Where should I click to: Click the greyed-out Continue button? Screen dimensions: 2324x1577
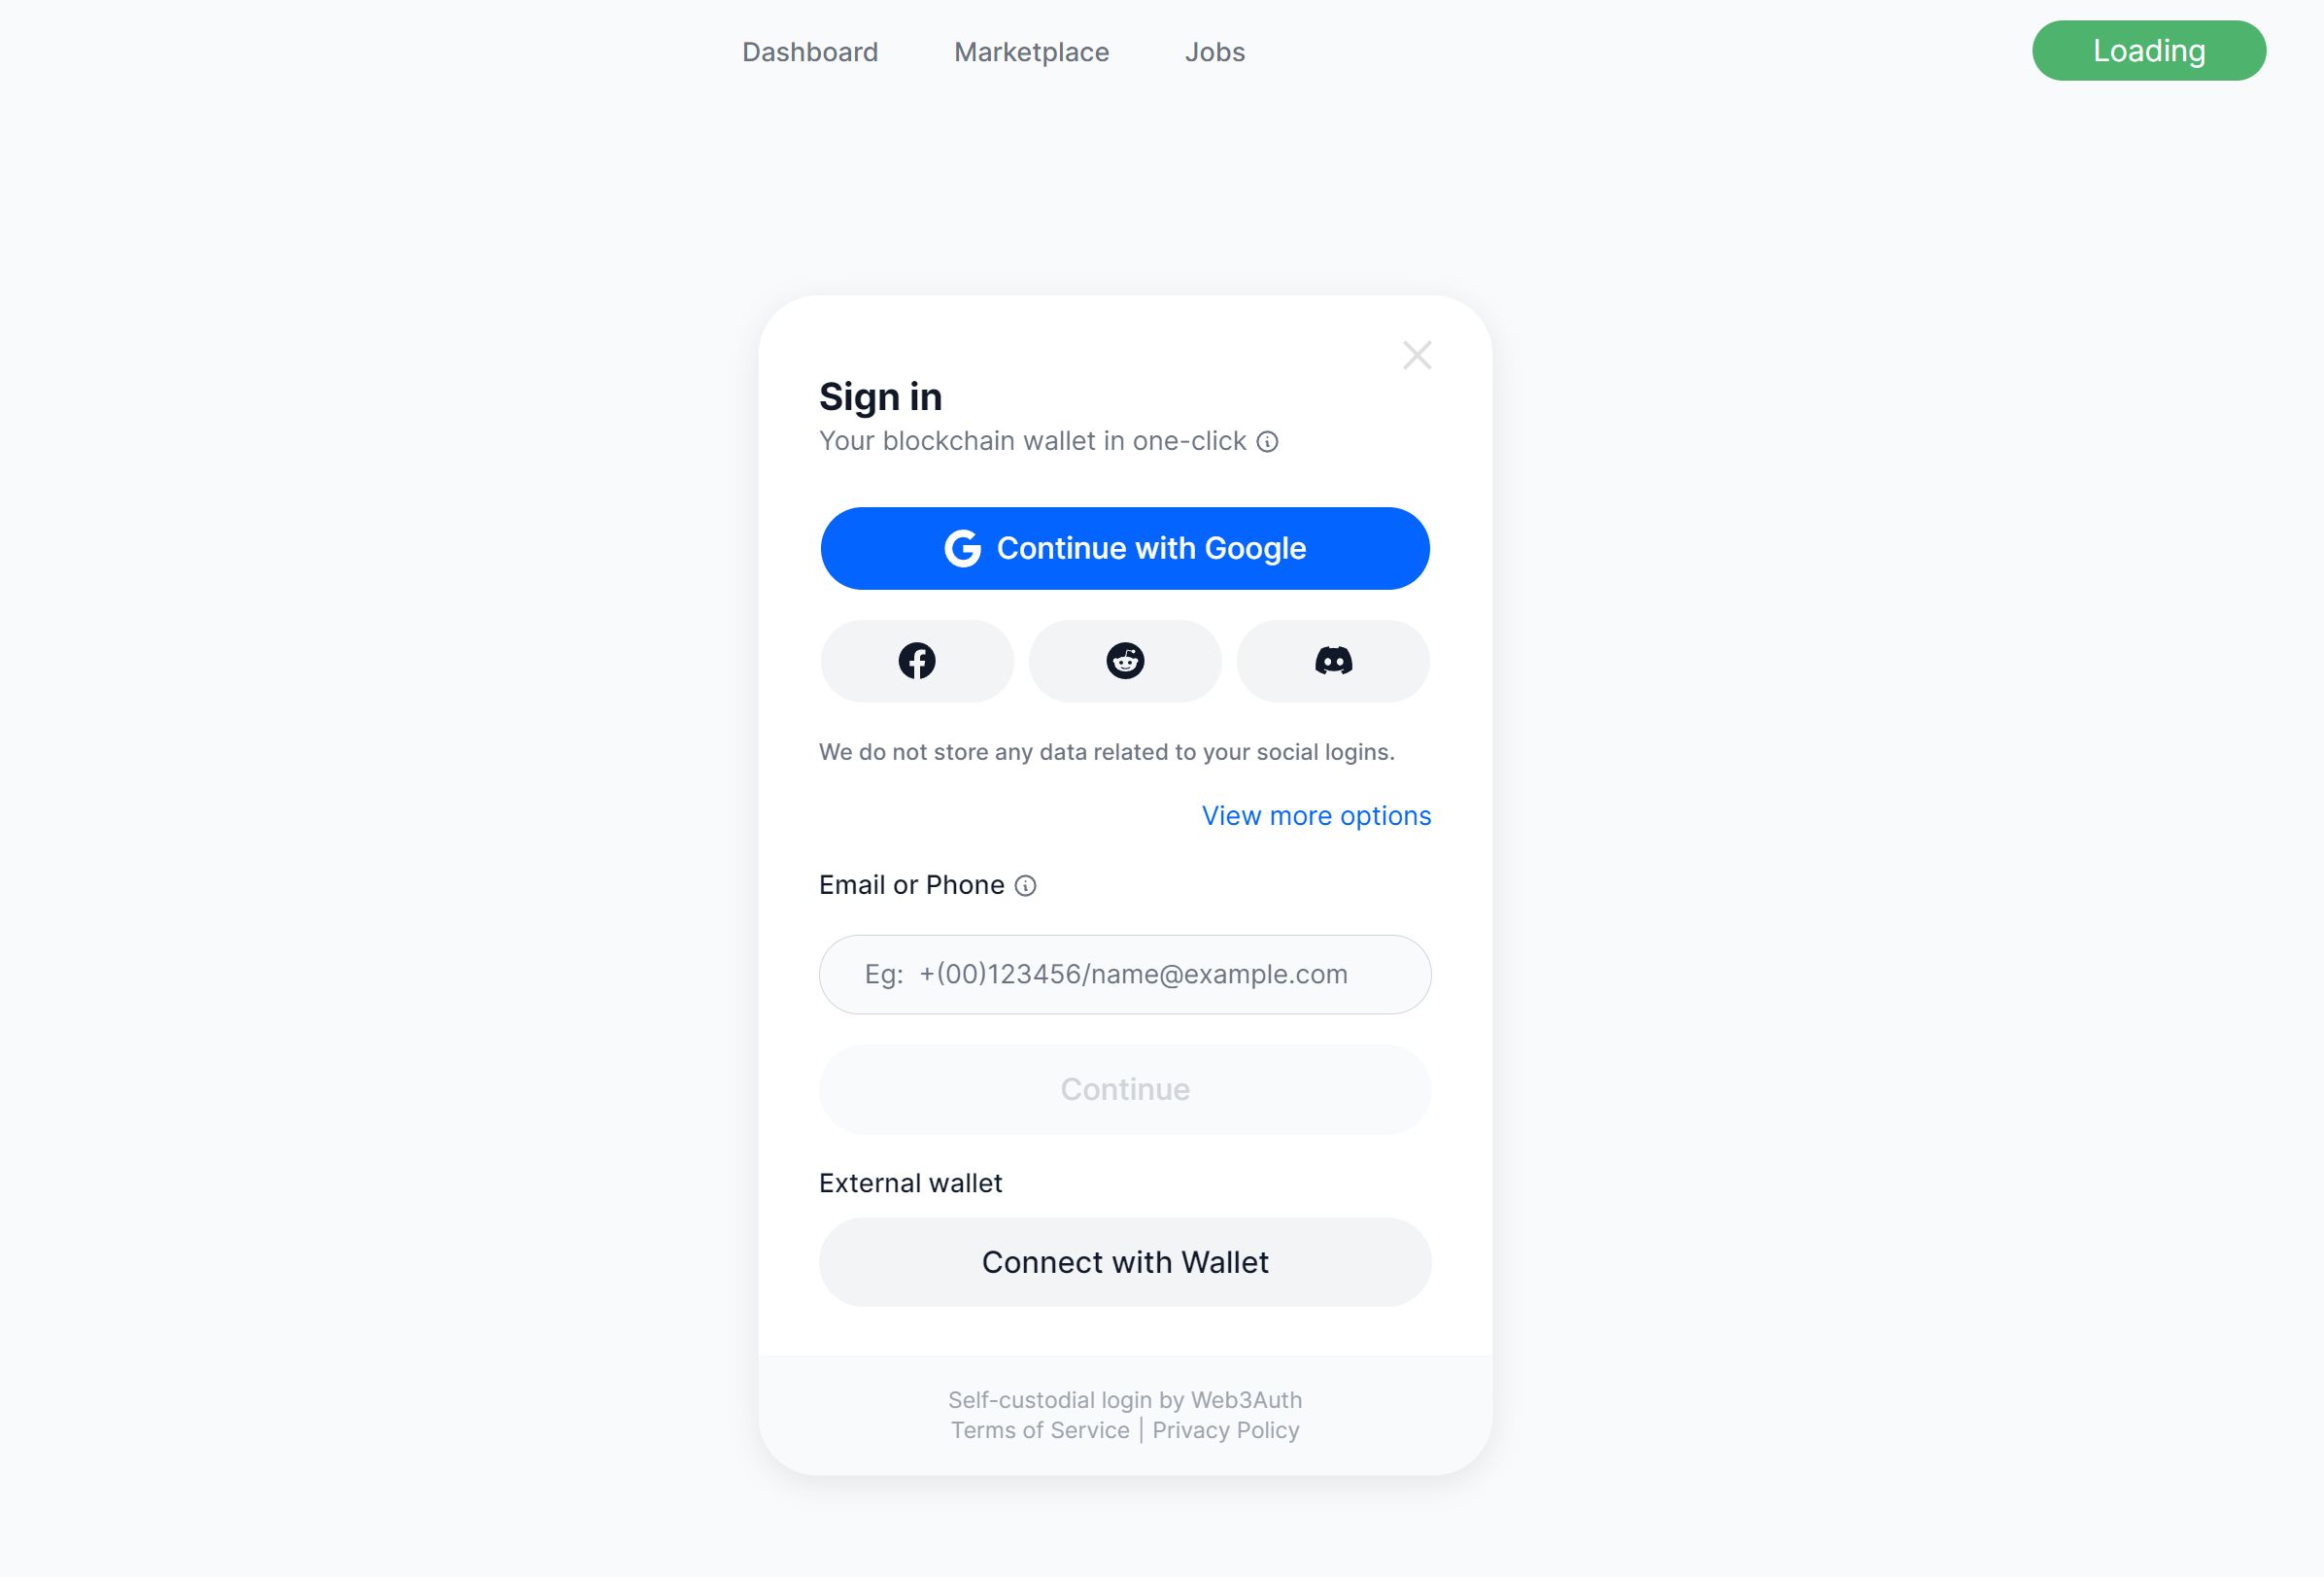pos(1124,1087)
